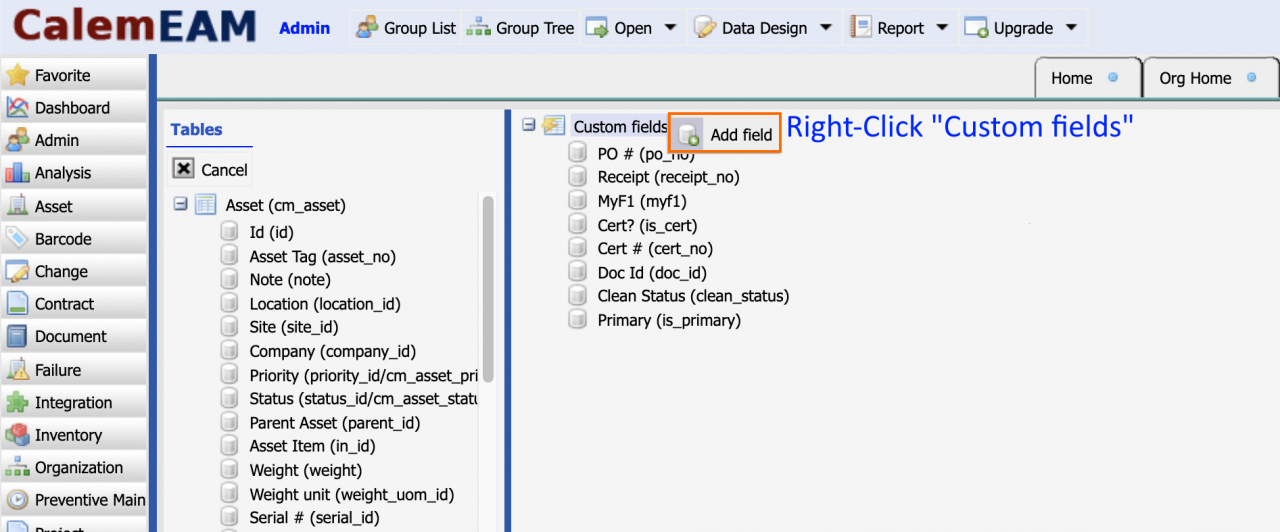
Task: Open the Failure module
Action: (73, 370)
